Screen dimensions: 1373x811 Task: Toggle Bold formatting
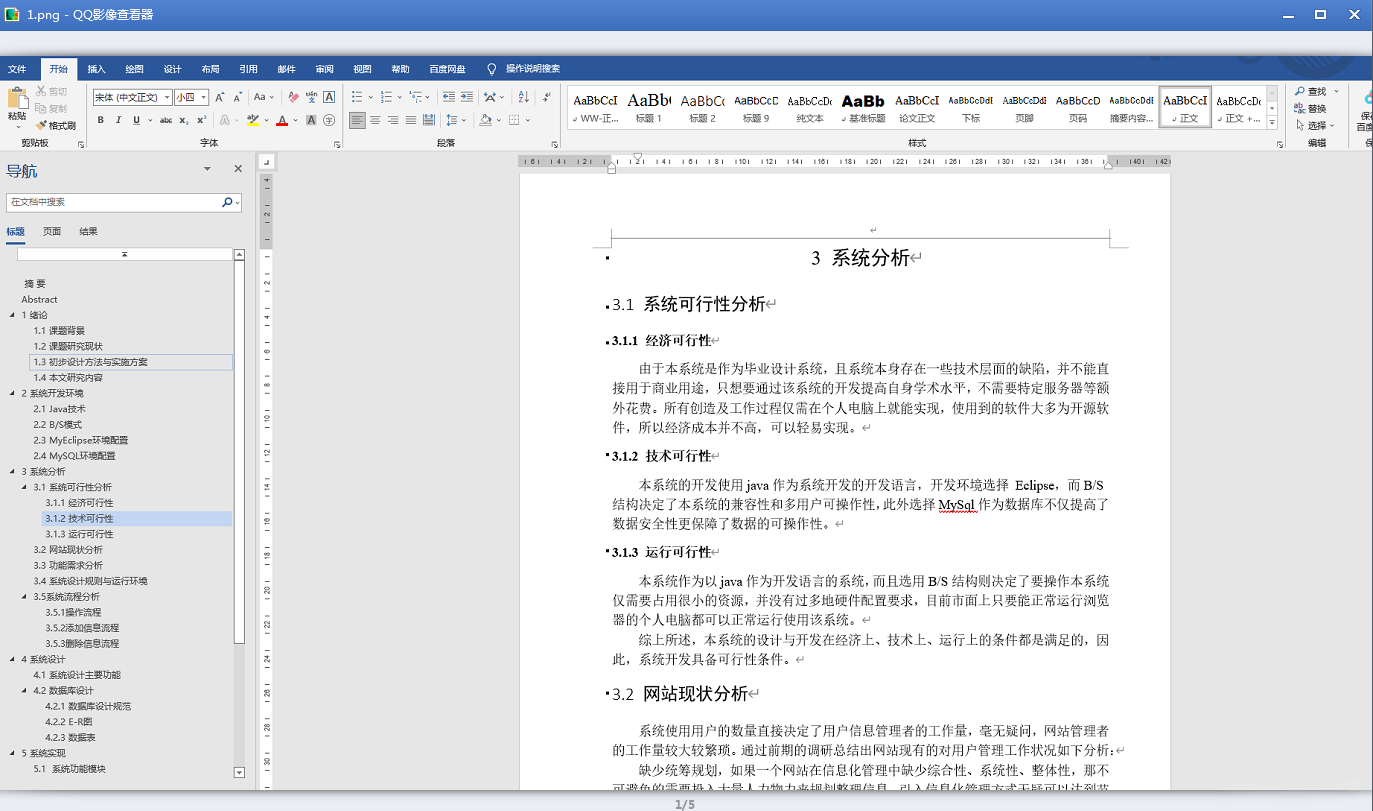click(x=100, y=120)
